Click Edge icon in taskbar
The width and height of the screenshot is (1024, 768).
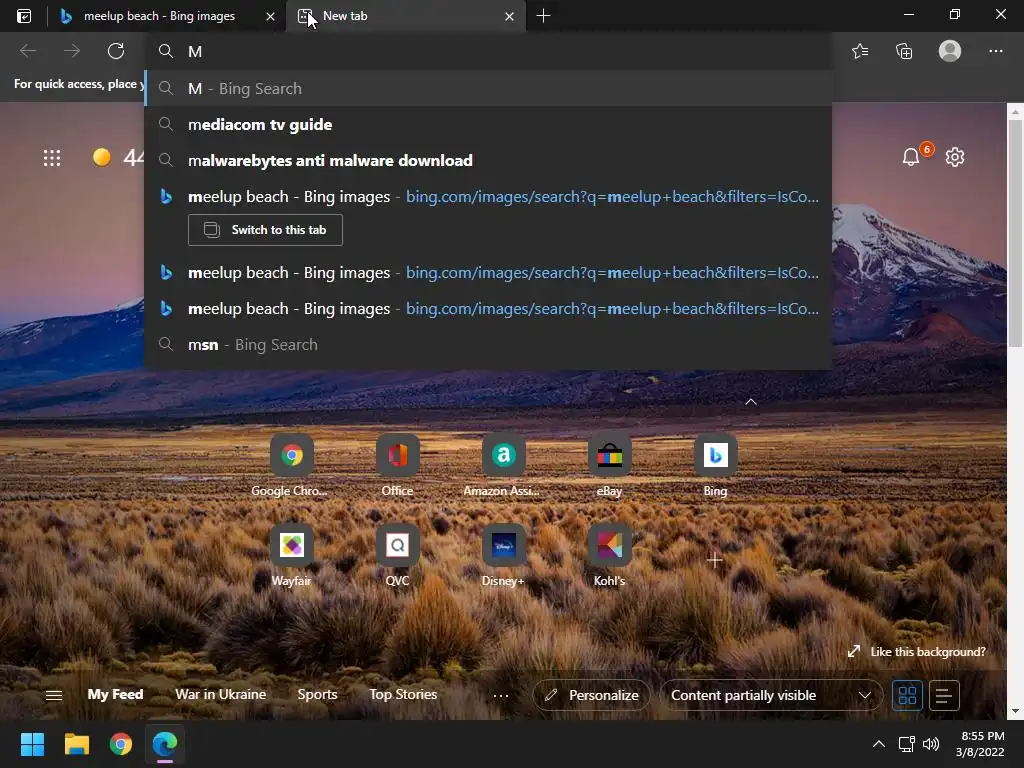point(165,744)
